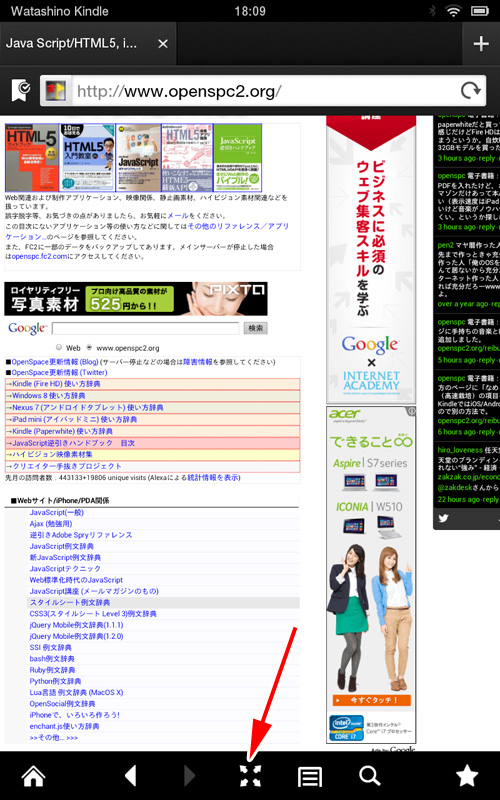Open the ハイビジョン映像素材集 link

coord(53,454)
